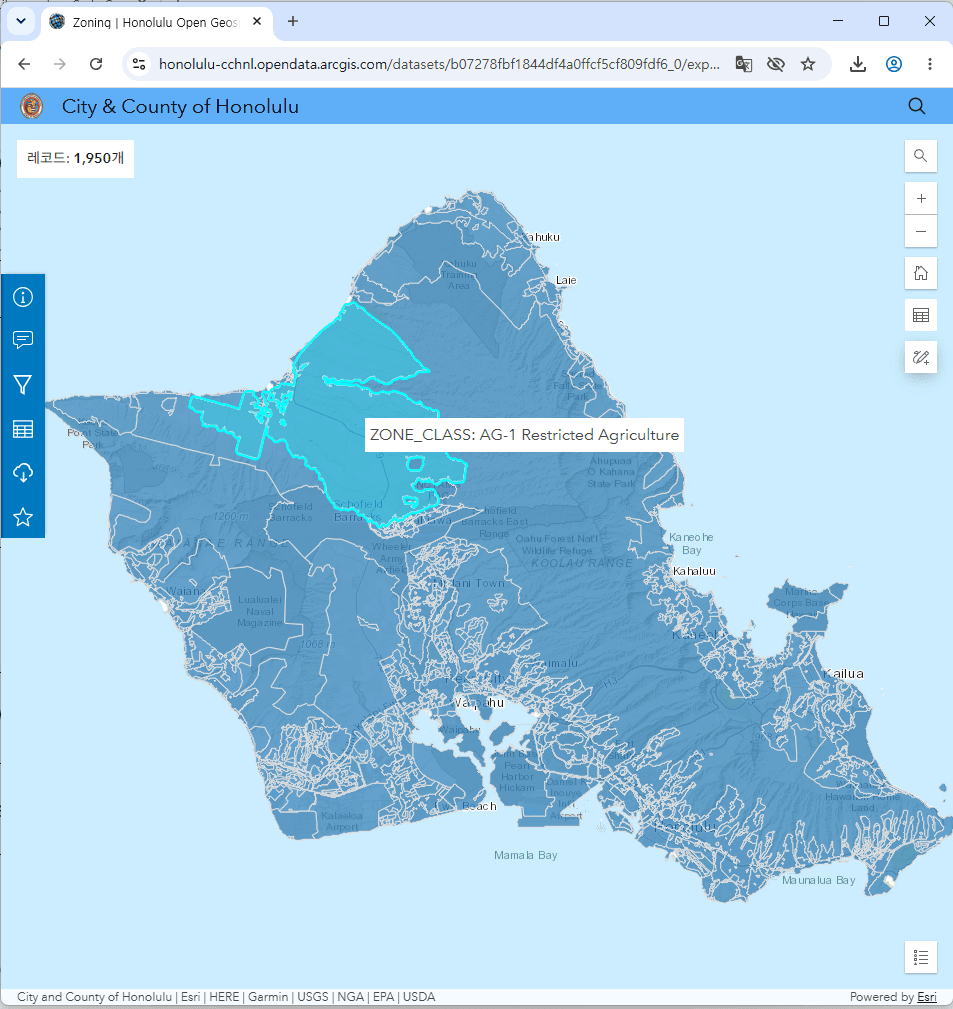
Task: Click the address bar URL field
Action: coord(439,64)
